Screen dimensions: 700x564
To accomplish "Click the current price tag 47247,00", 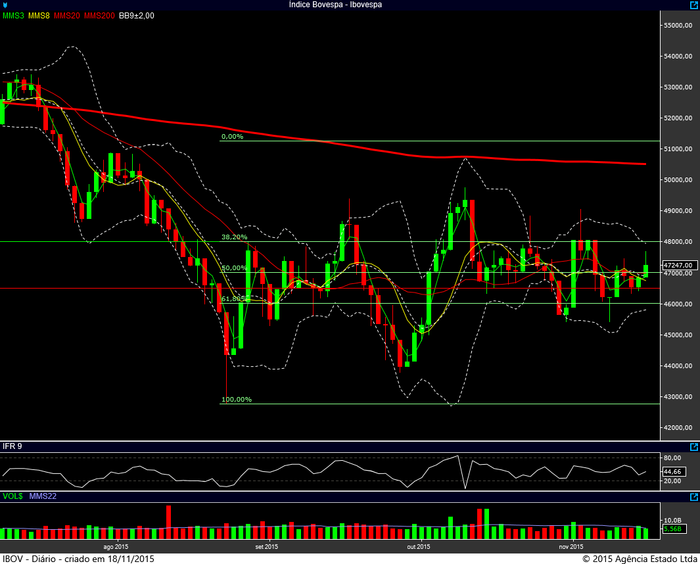I will coord(678,265).
